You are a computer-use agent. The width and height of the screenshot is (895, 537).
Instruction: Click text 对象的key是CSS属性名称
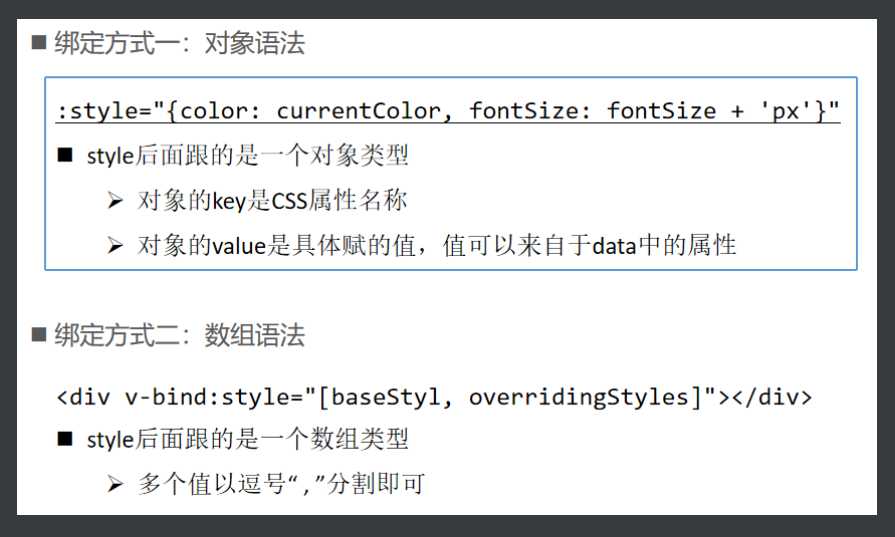click(x=272, y=200)
